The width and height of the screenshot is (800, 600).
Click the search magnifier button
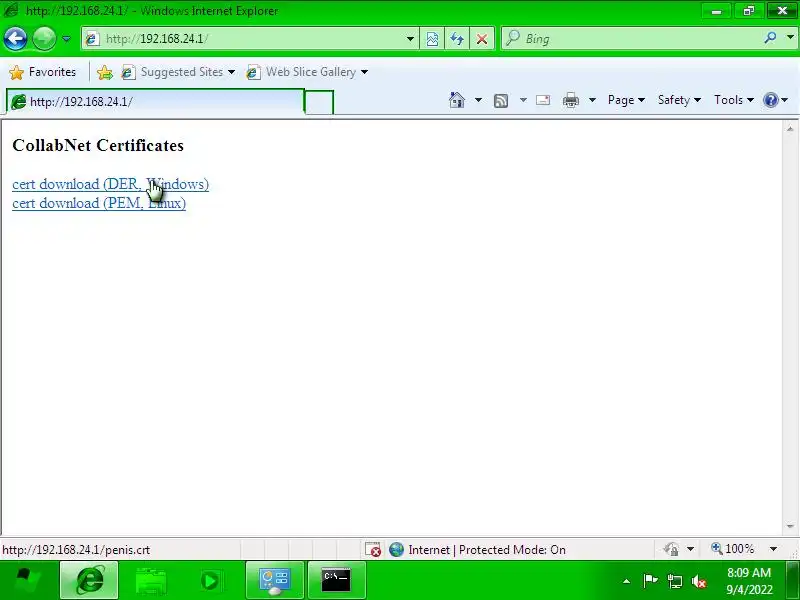770,37
